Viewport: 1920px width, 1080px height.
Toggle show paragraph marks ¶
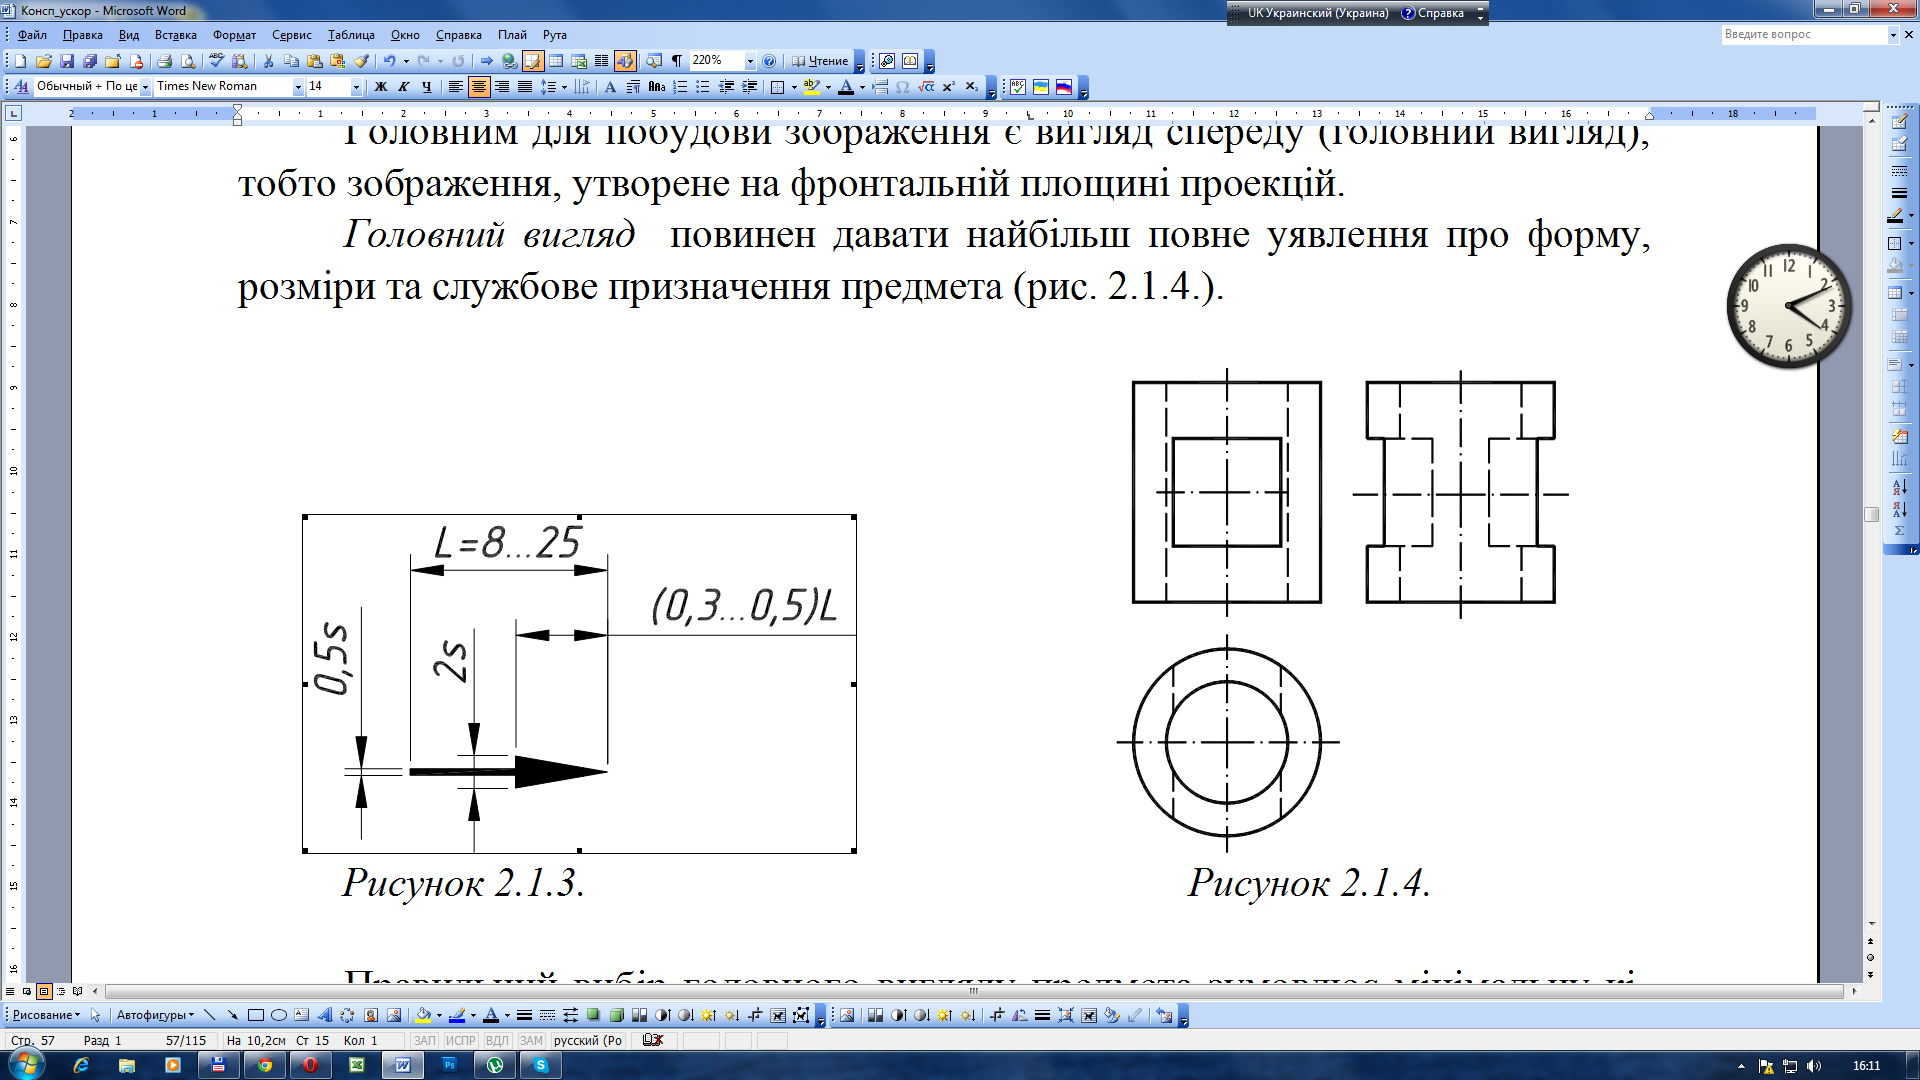click(677, 61)
